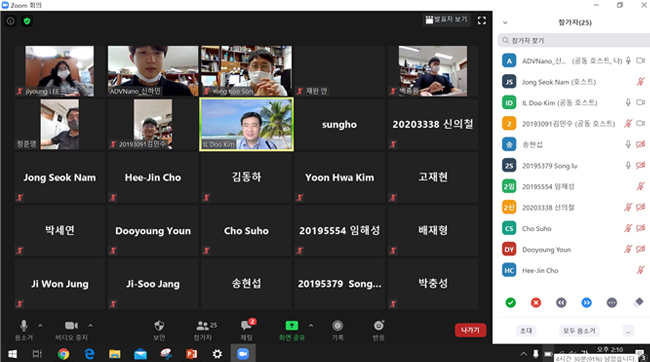Open Settings gear in taskbar
Viewport: 650px width, 362px height.
tap(217, 354)
